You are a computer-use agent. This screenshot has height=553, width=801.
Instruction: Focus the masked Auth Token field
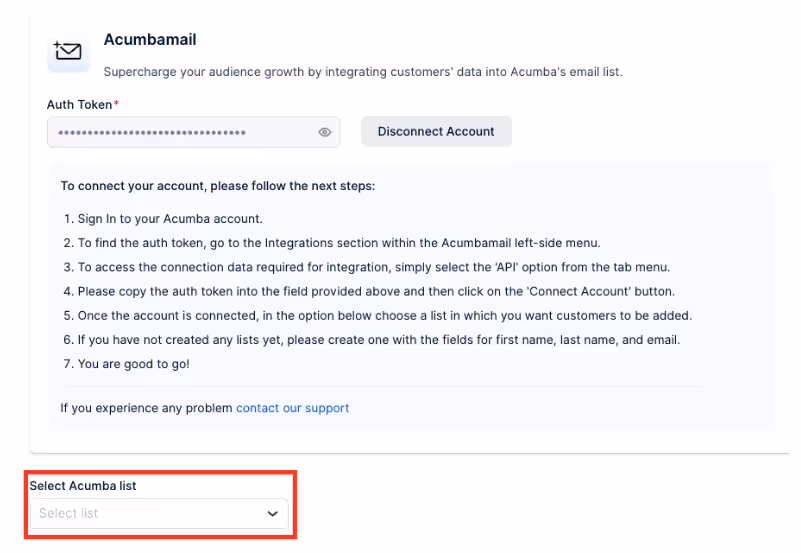point(180,132)
